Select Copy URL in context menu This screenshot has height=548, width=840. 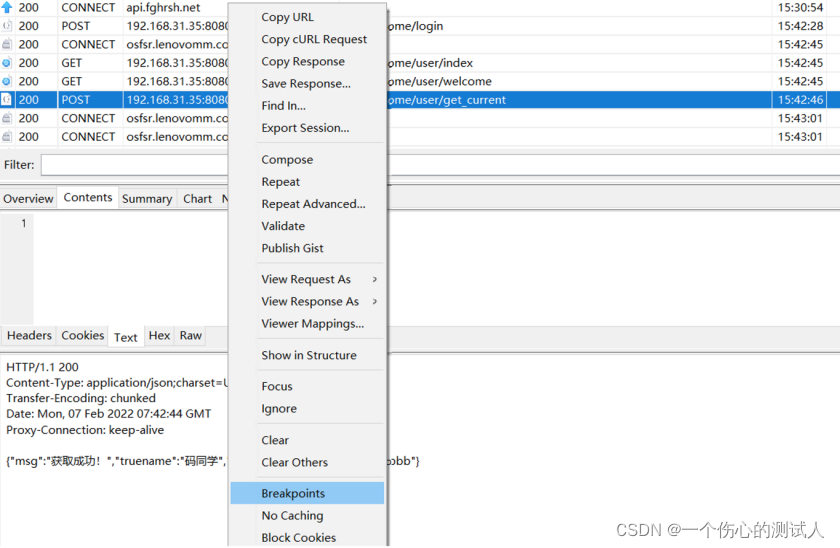(x=288, y=17)
